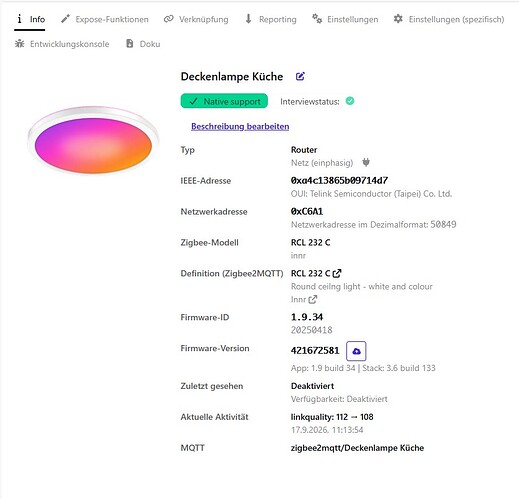This screenshot has width=519, height=499.
Task: Click the ceiling lamp device image
Action: point(93,141)
